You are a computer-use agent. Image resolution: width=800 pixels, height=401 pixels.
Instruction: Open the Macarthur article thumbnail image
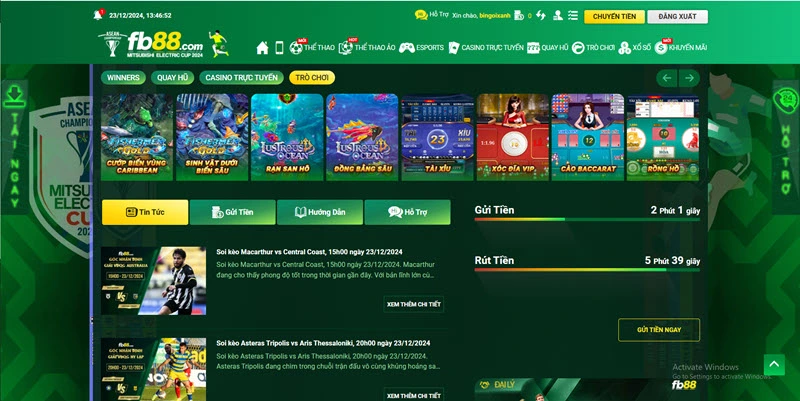tap(154, 281)
